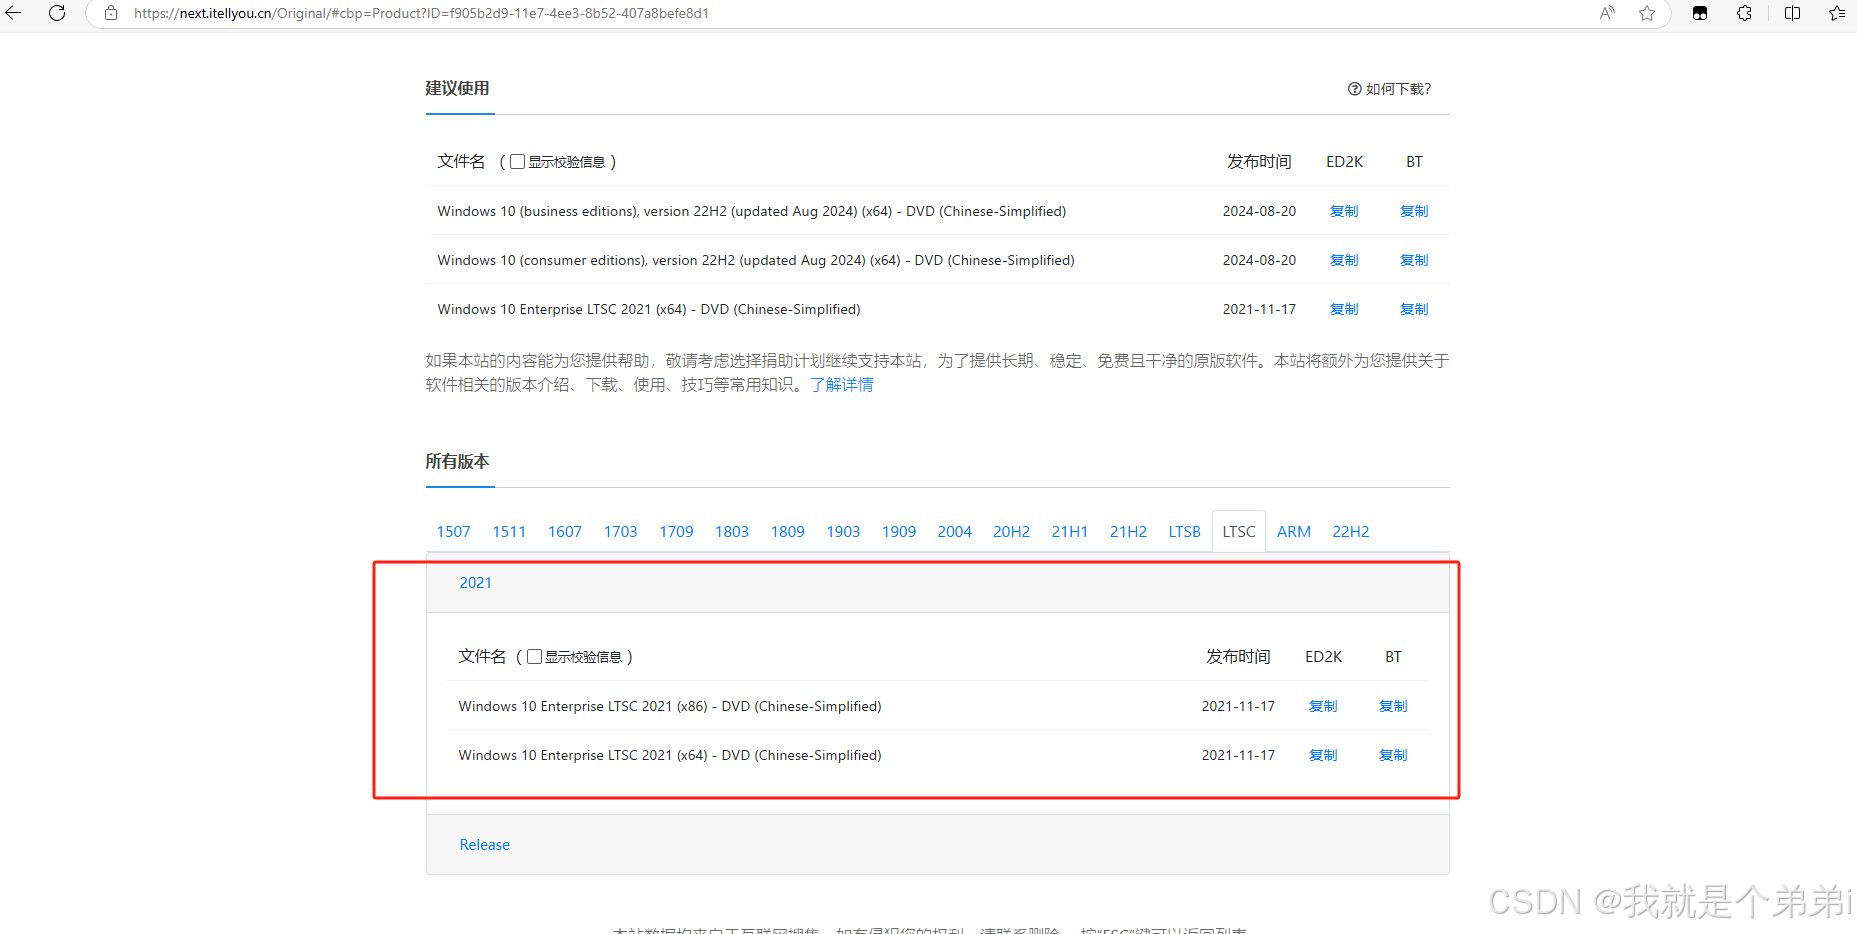Select the LTSC version tab

1239,531
